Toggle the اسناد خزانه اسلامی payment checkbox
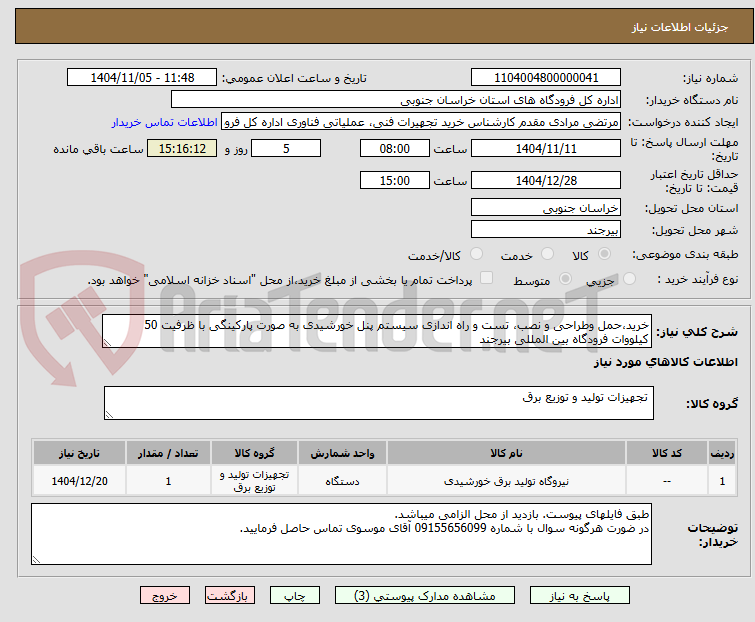The image size is (755, 622). pos(487,278)
